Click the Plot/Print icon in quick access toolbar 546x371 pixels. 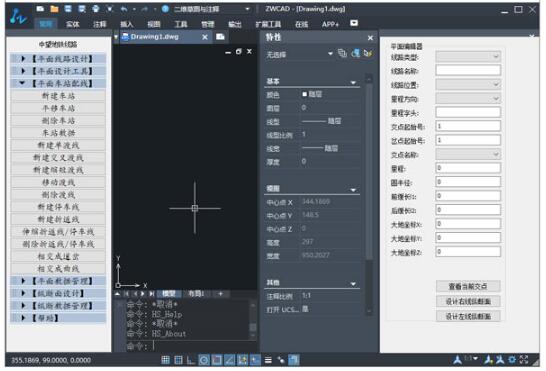(x=96, y=9)
